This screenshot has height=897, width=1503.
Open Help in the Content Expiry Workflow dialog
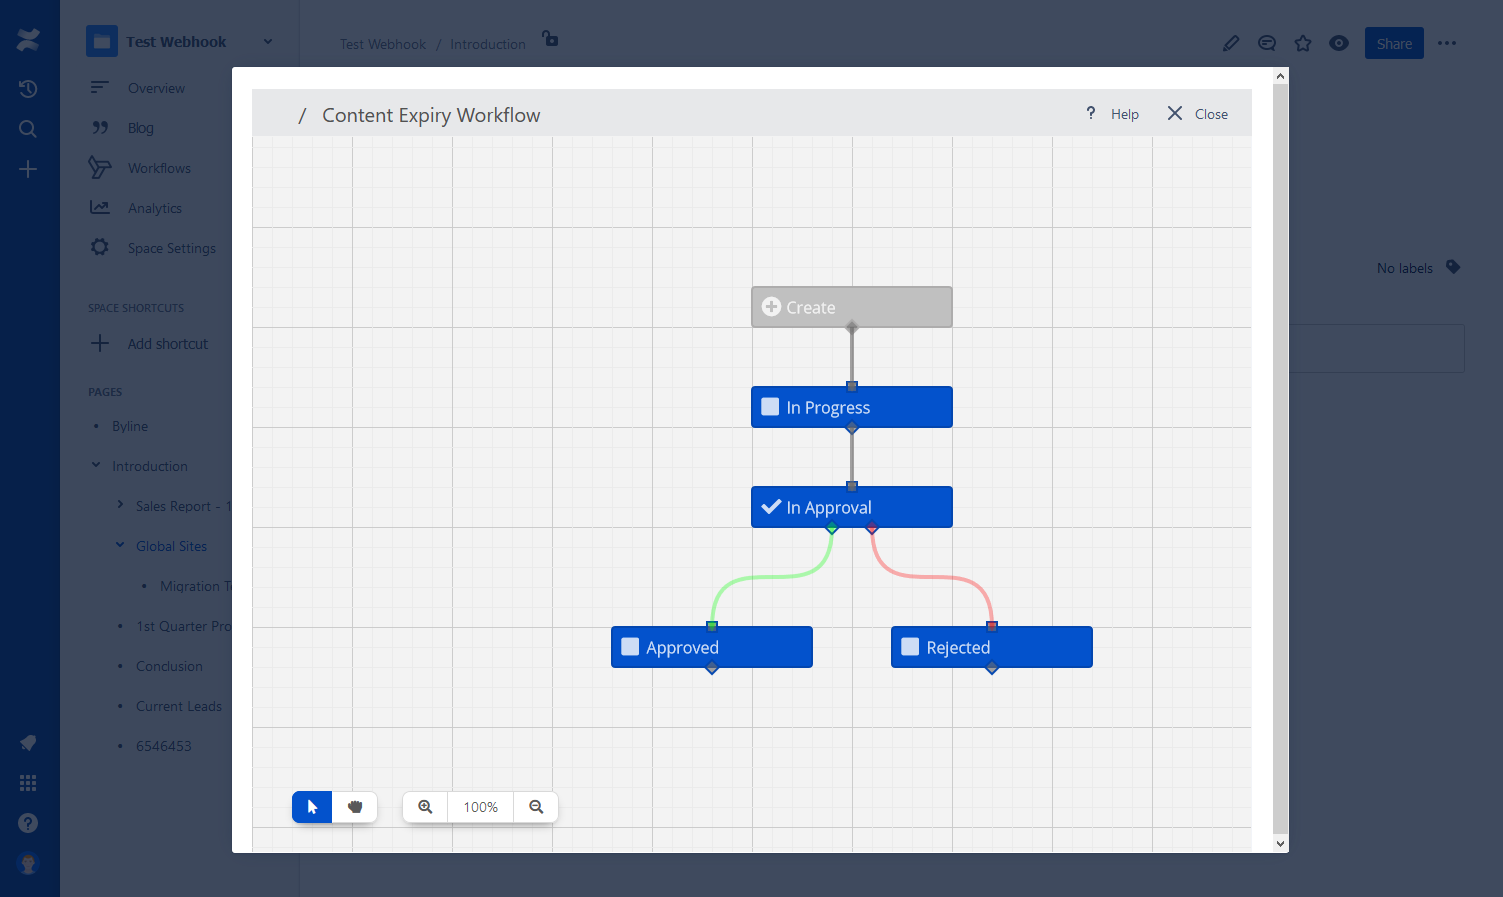pyautogui.click(x=1112, y=113)
